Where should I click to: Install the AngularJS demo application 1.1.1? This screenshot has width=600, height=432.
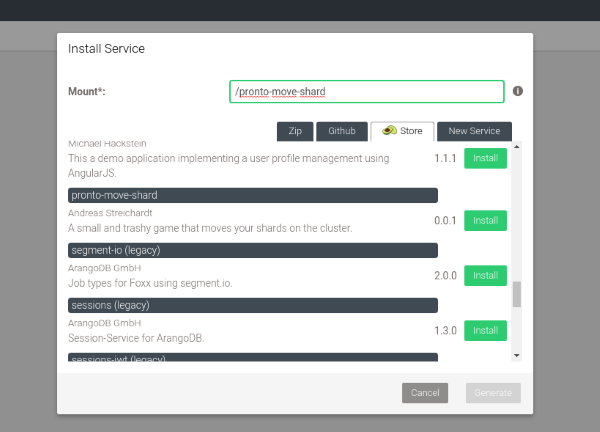[x=485, y=158]
